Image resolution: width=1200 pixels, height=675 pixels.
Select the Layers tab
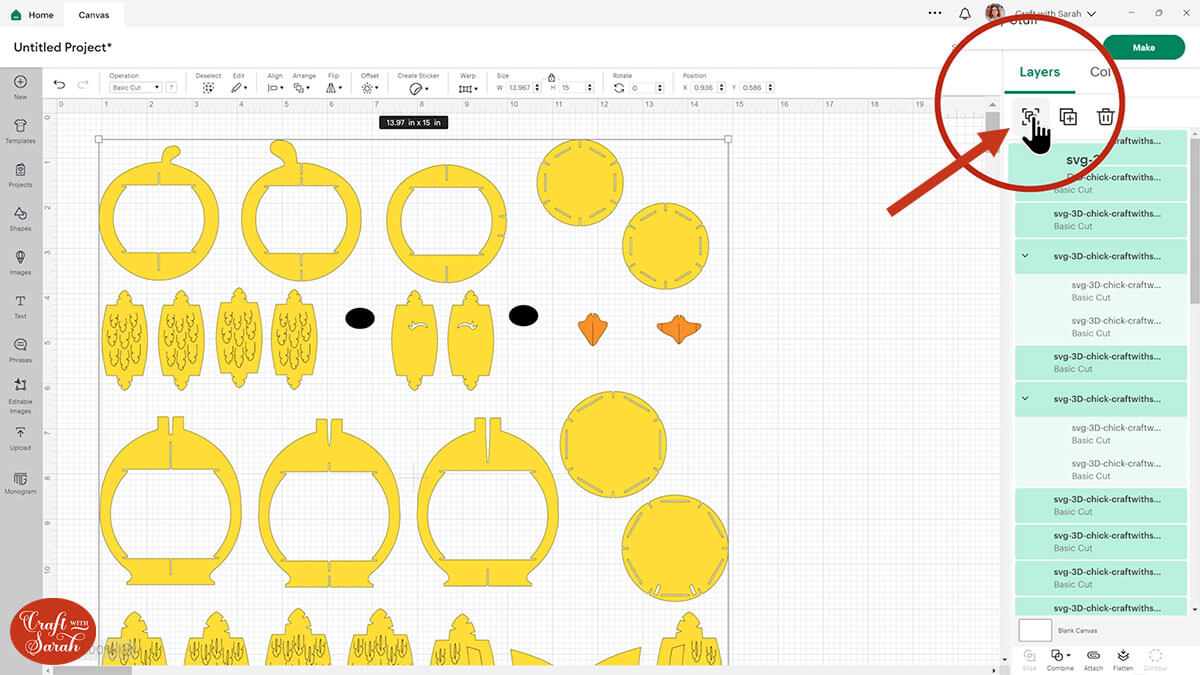tap(1039, 72)
